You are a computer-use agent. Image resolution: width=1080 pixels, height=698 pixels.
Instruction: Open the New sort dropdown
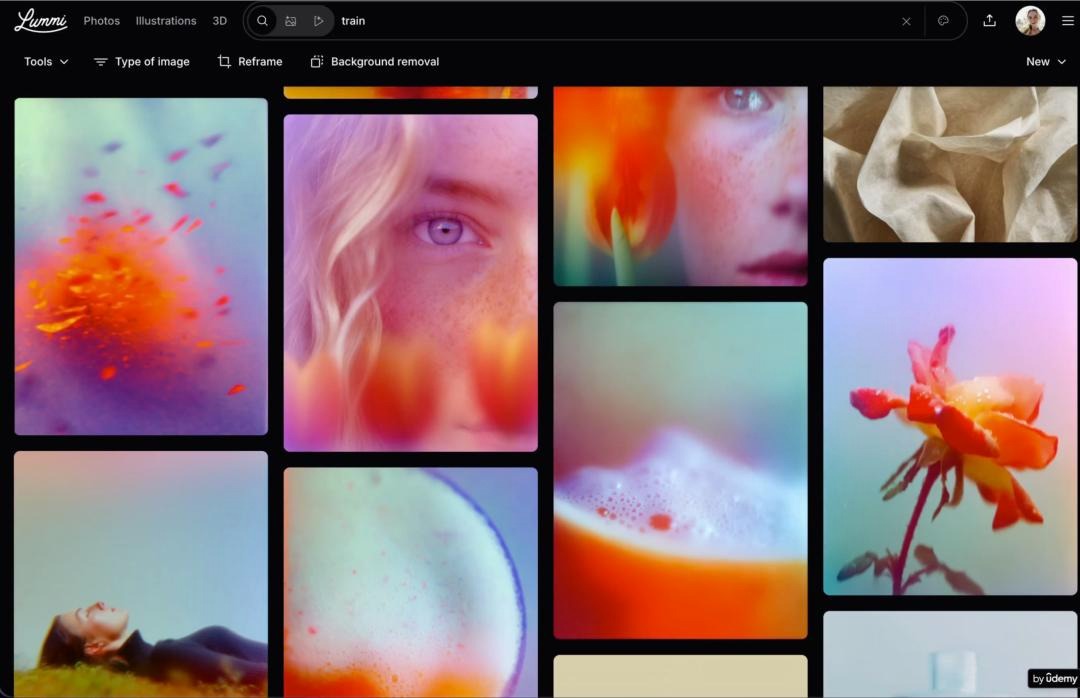tap(1046, 61)
